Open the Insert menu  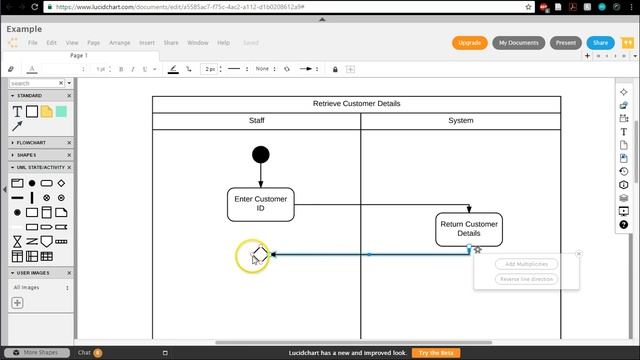[x=147, y=42]
